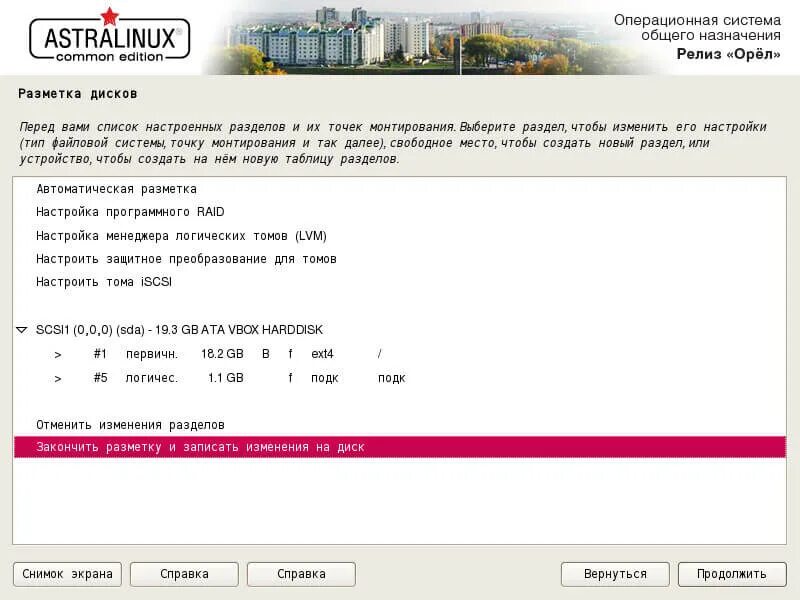Click 'Продолжить' to continue
This screenshot has height=600, width=800.
732,574
